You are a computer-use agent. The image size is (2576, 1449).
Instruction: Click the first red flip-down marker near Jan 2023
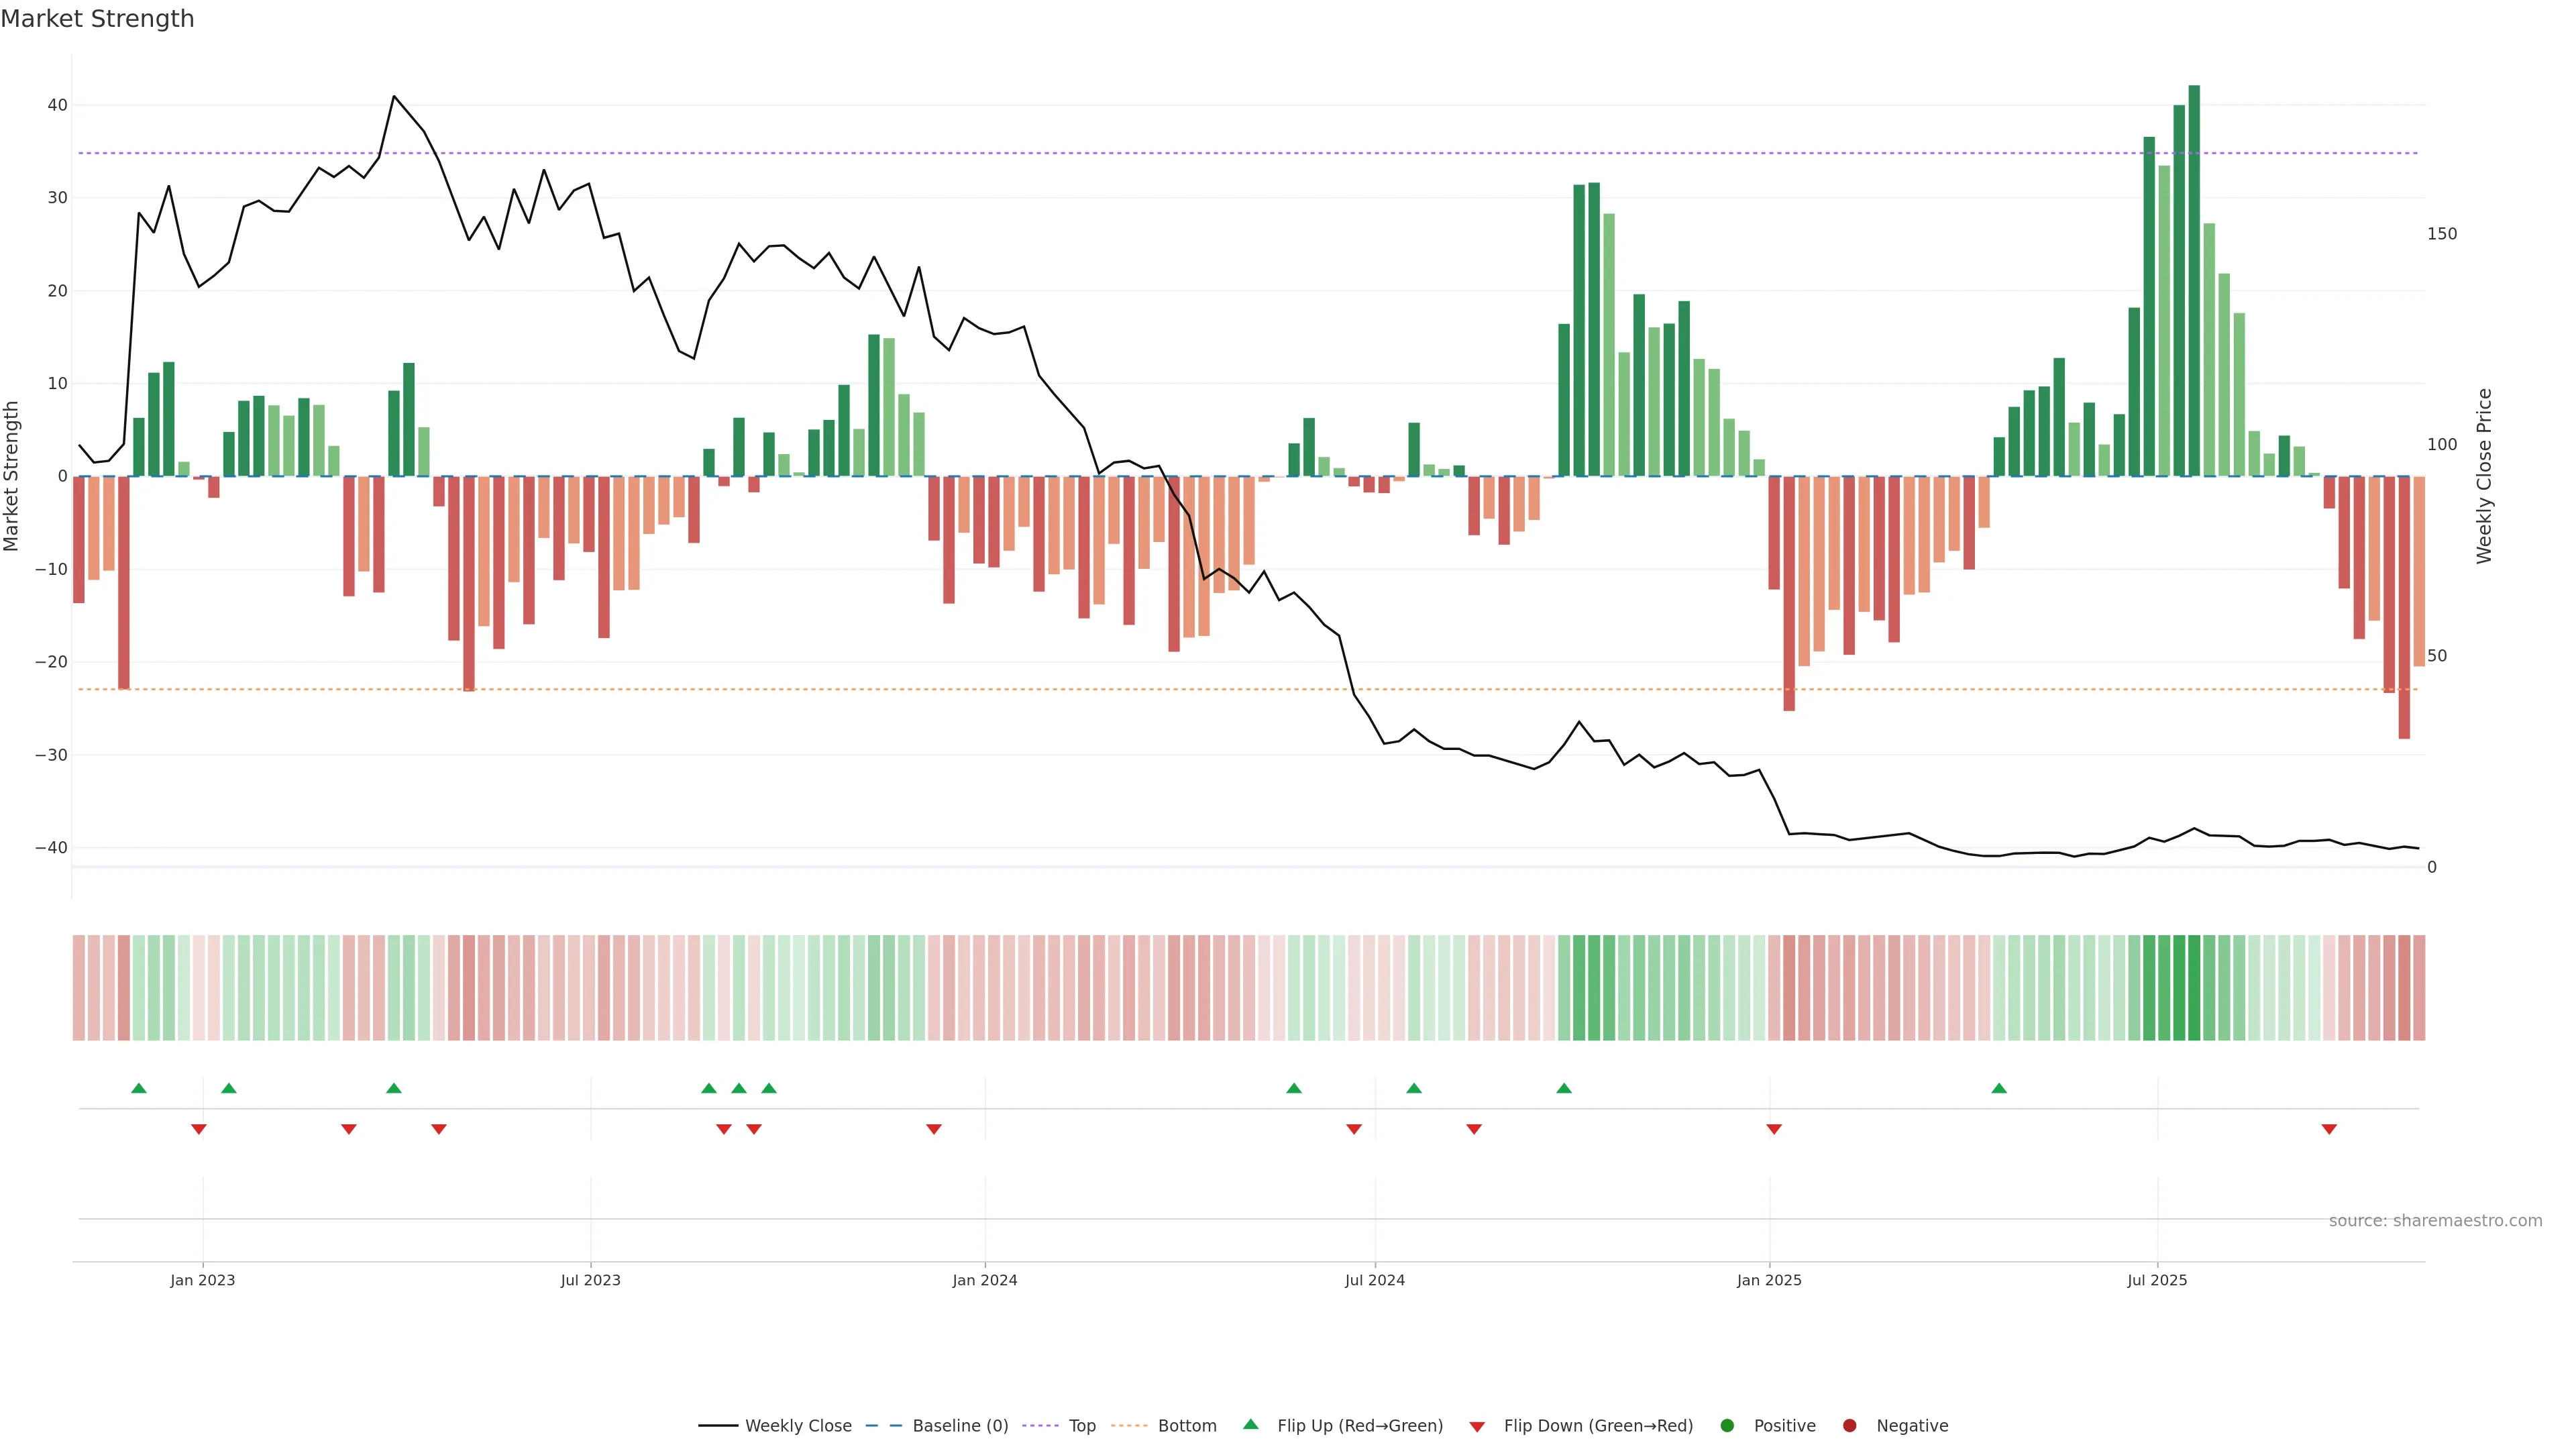199,1129
